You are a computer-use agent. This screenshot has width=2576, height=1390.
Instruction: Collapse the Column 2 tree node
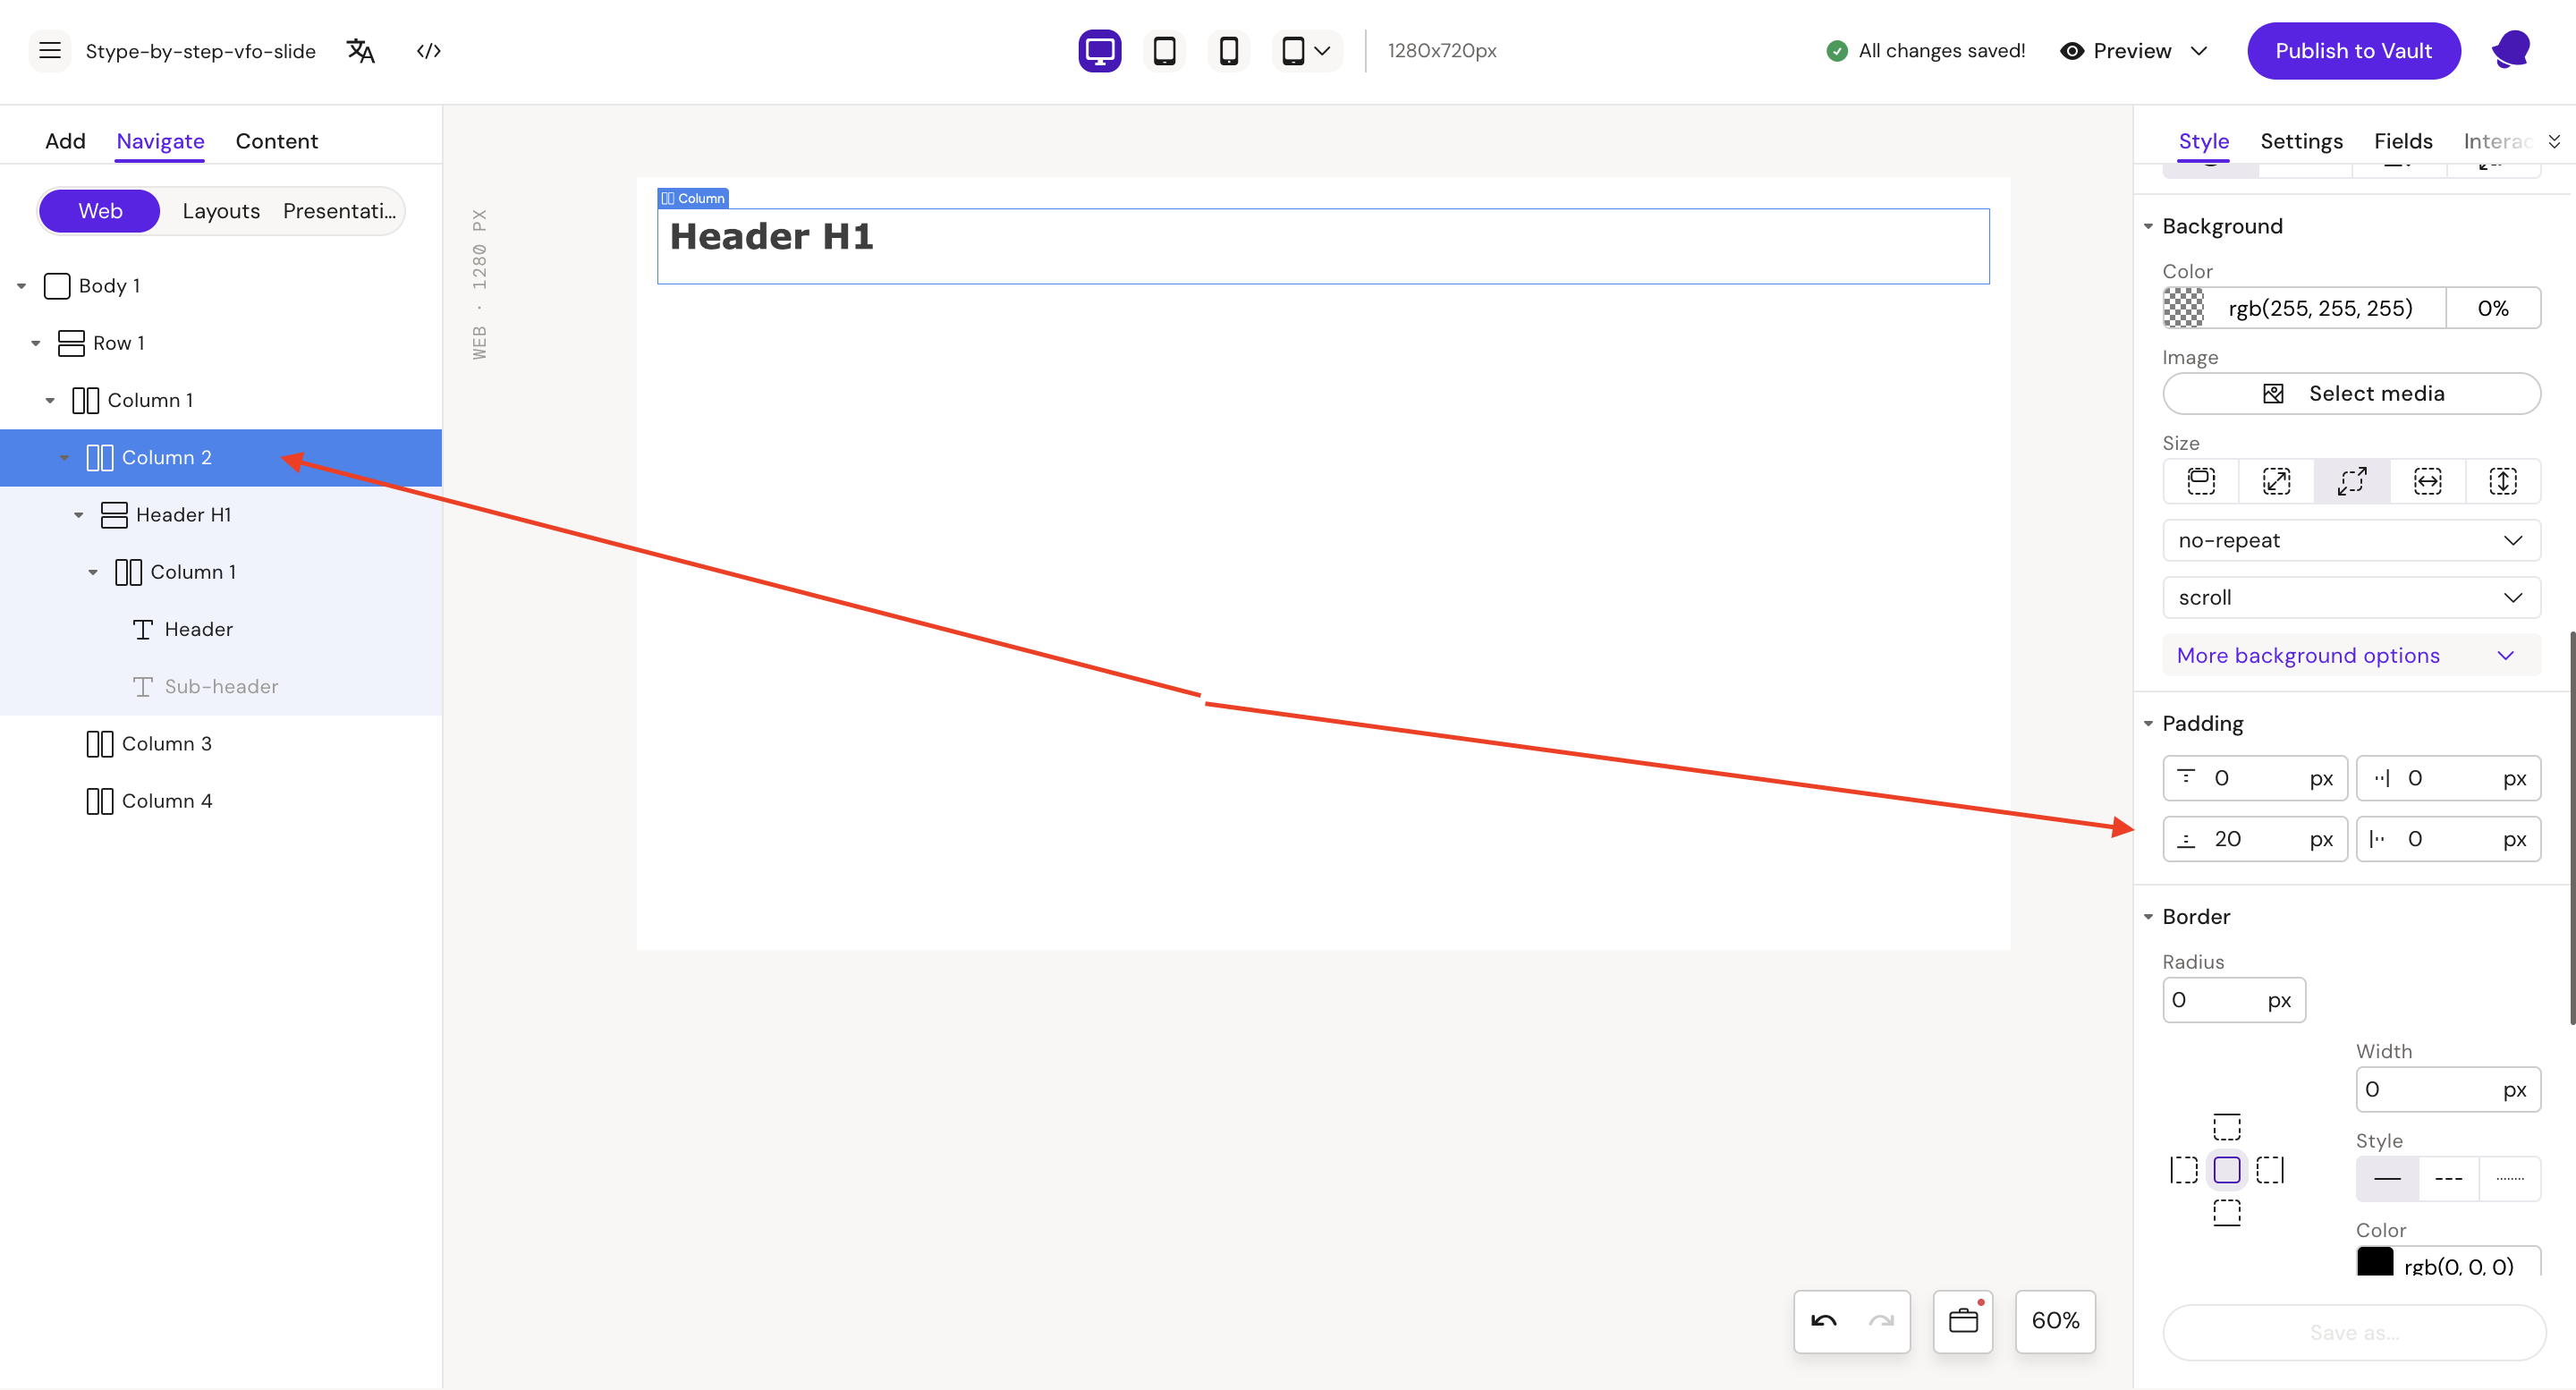click(65, 458)
